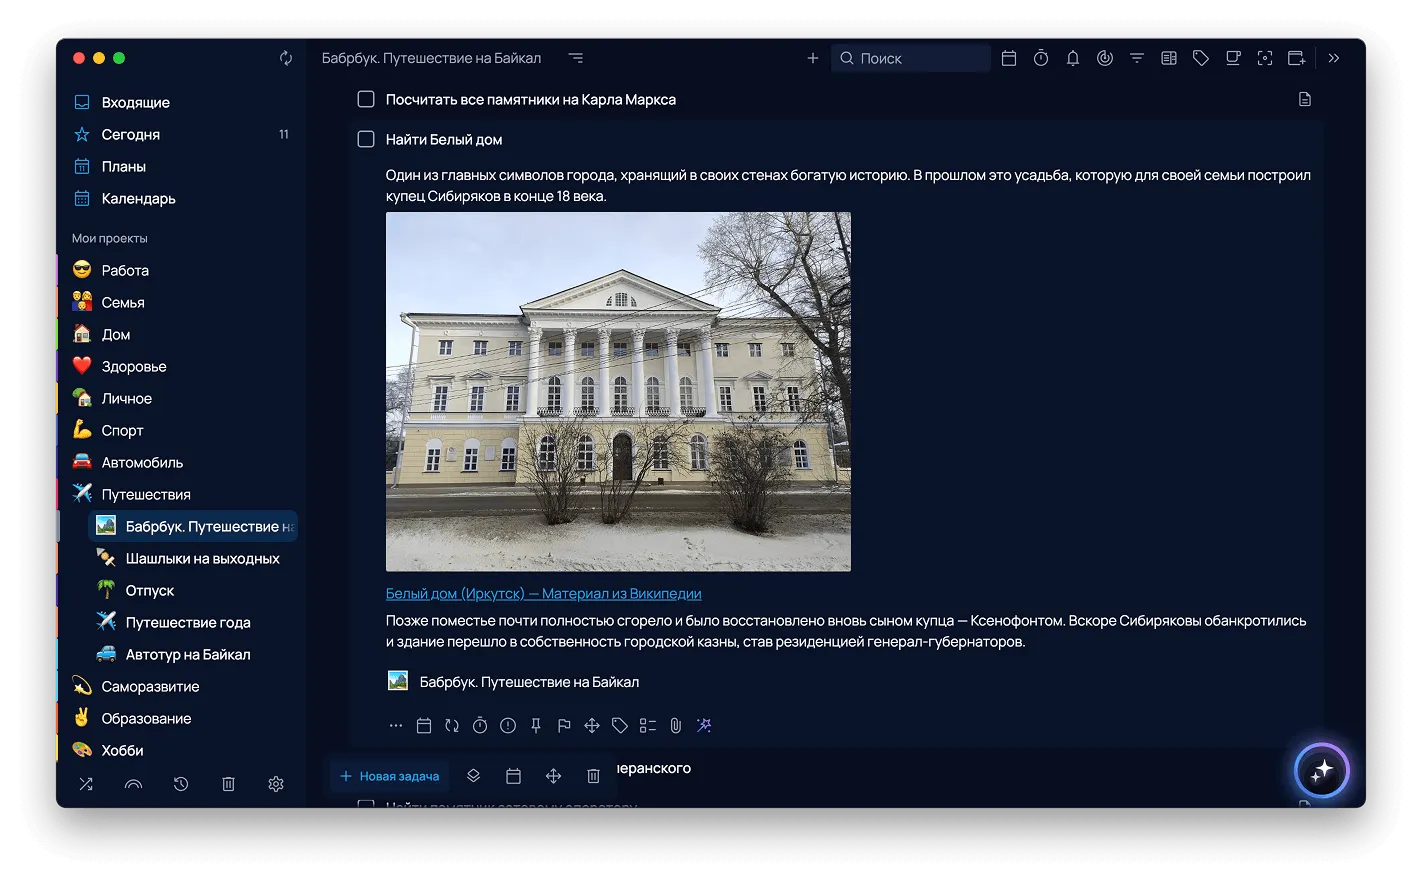Open the tags icon in the top toolbar
This screenshot has height=882, width=1422.
(x=1201, y=58)
